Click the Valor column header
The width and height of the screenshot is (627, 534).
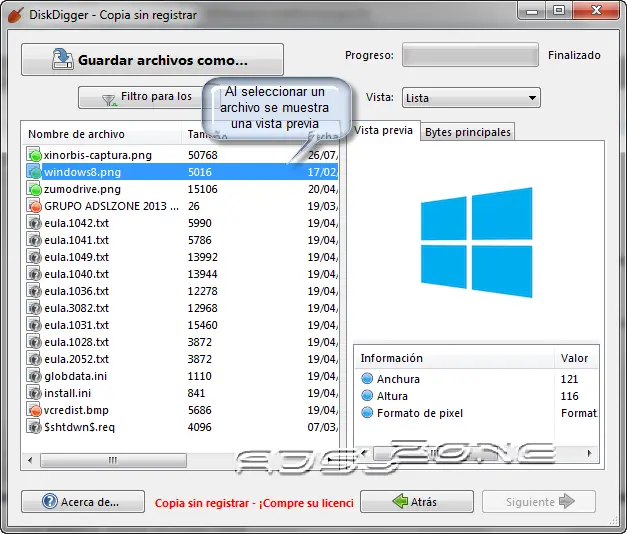(577, 358)
